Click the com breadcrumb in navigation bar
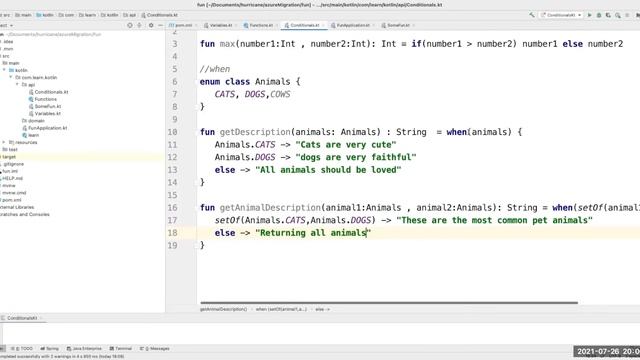 (x=66, y=15)
